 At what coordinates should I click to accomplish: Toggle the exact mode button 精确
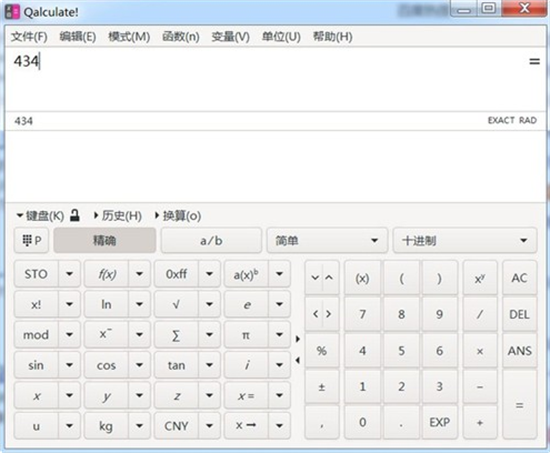[105, 240]
